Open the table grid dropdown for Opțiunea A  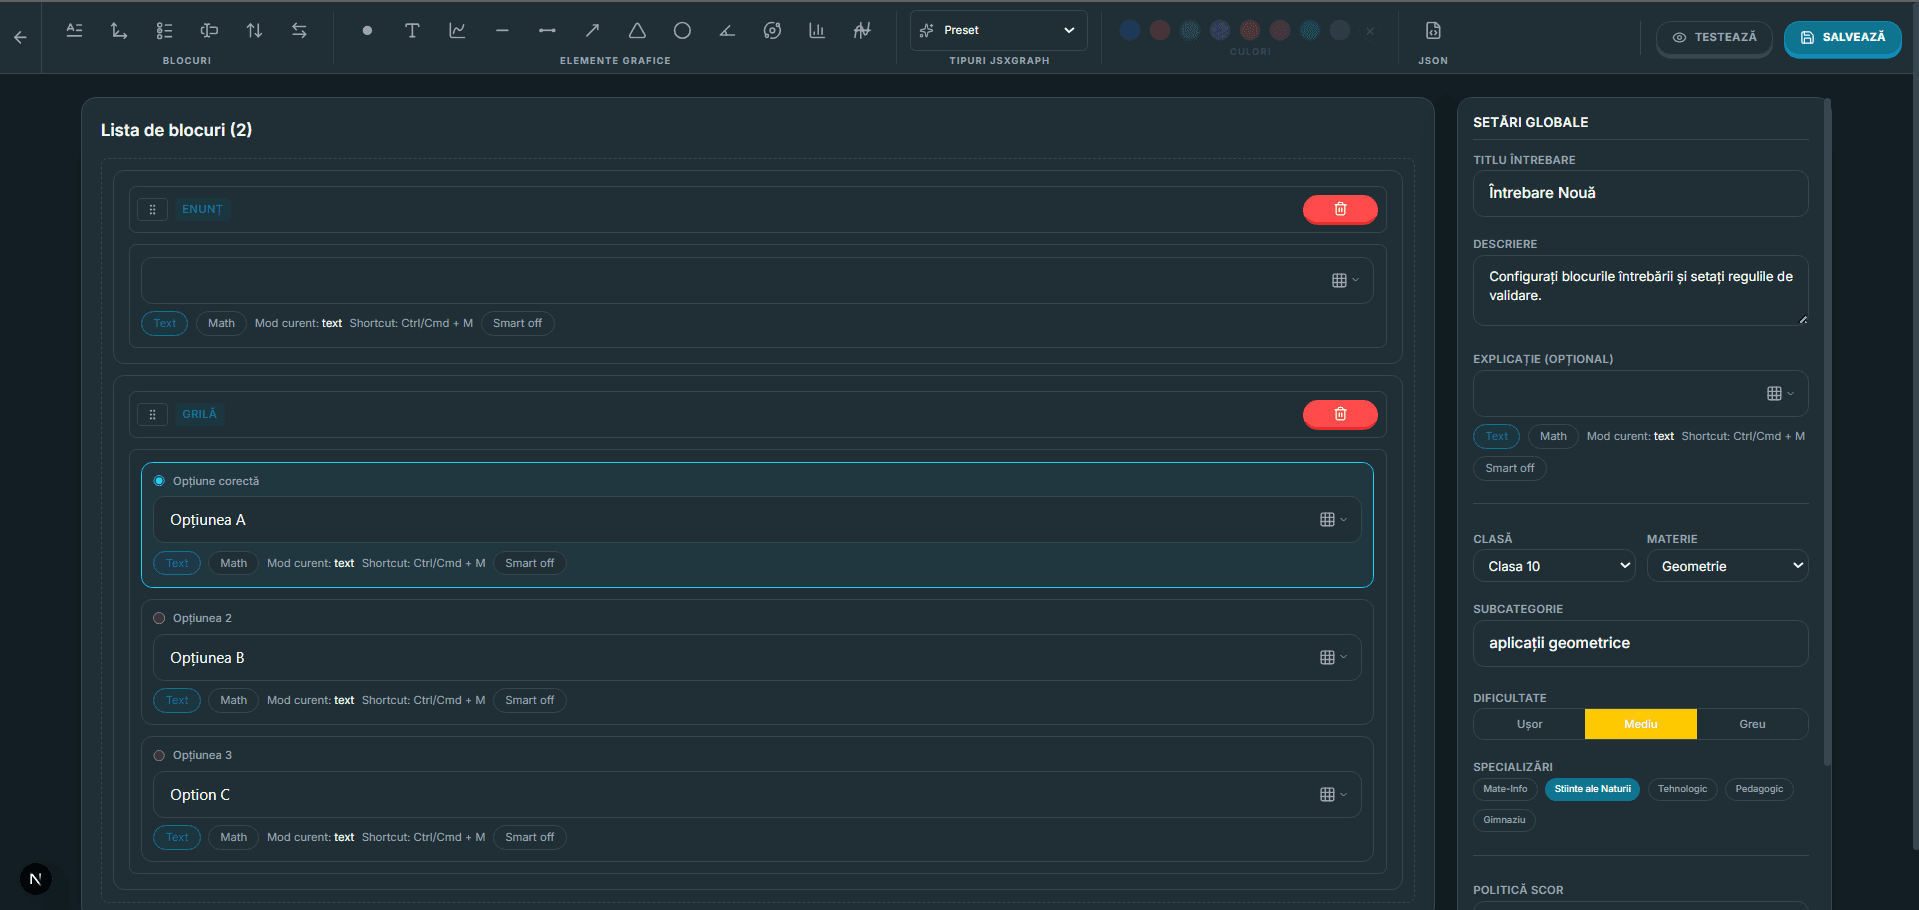[1333, 519]
